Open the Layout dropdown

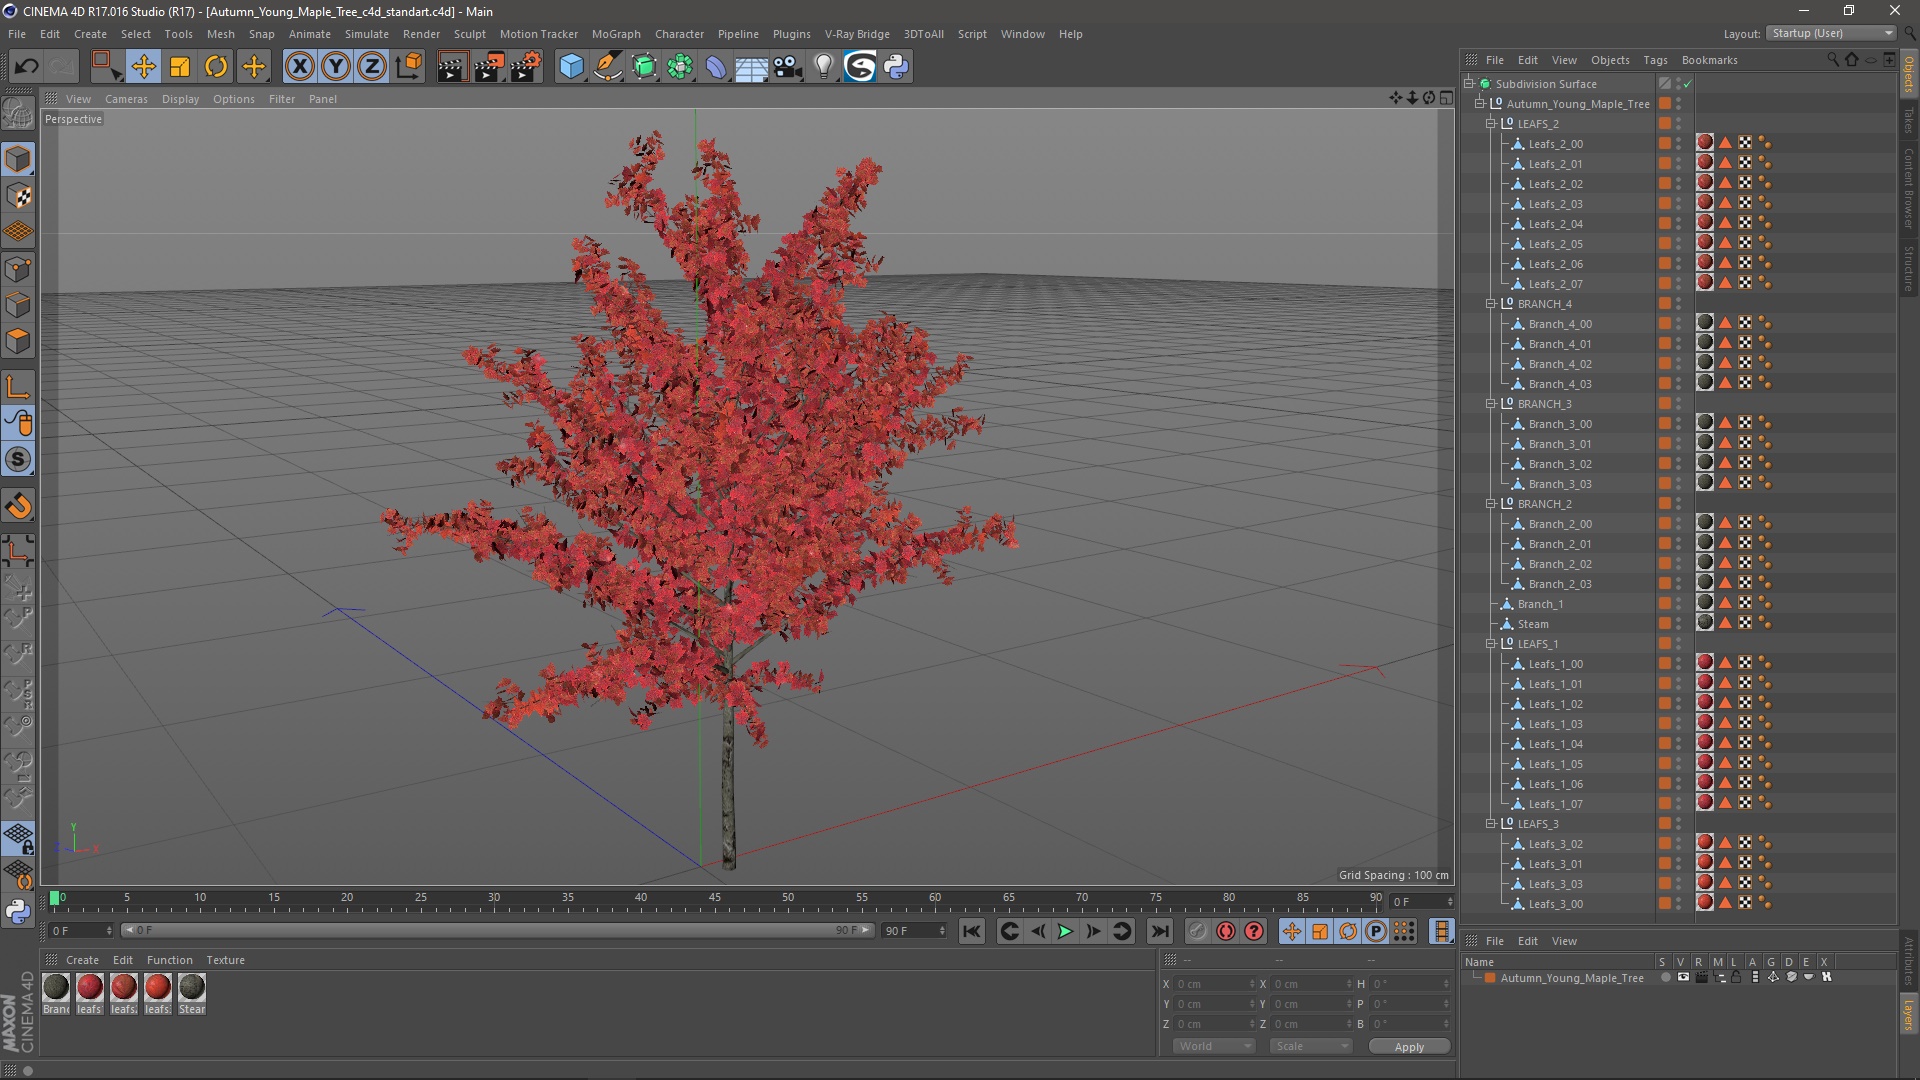[x=1830, y=33]
